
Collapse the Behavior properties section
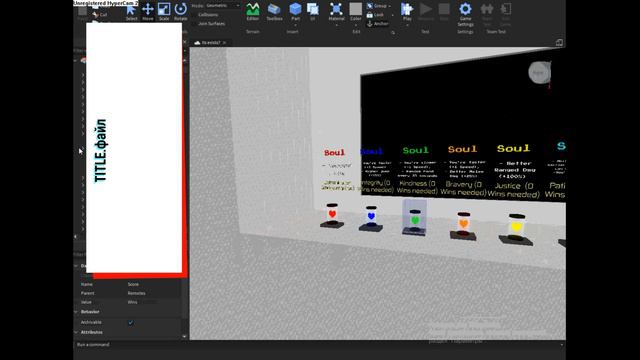click(x=76, y=312)
